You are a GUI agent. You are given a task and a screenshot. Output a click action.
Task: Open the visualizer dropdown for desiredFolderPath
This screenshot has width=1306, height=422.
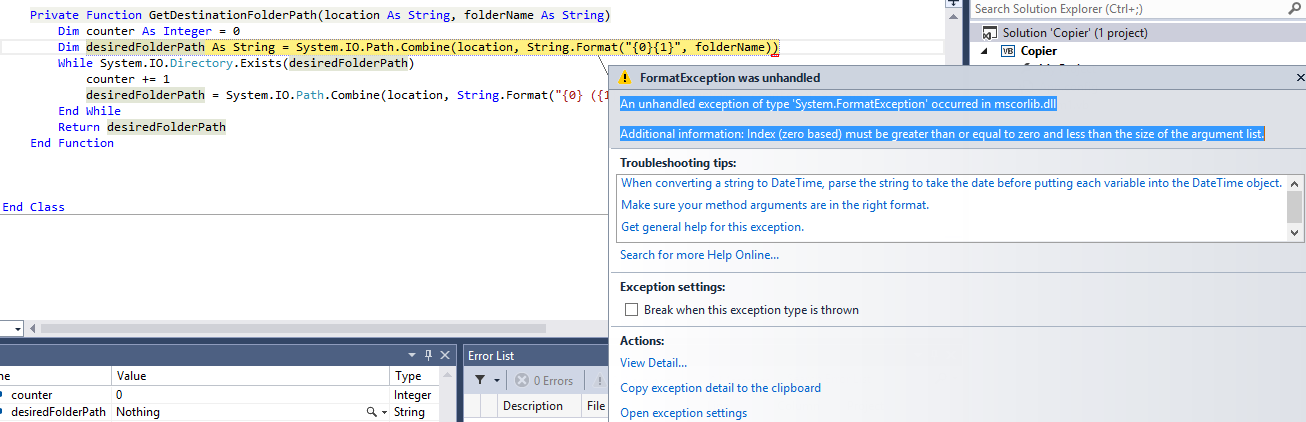click(x=384, y=412)
